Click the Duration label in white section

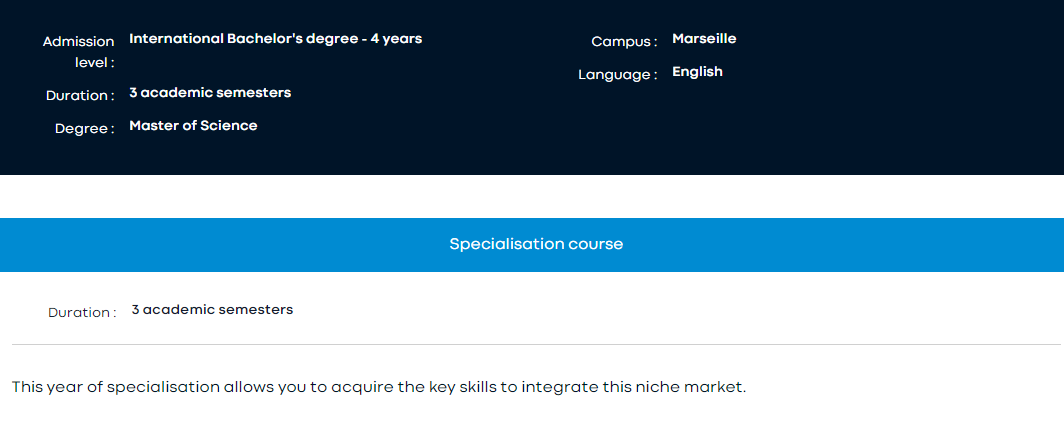pos(82,313)
